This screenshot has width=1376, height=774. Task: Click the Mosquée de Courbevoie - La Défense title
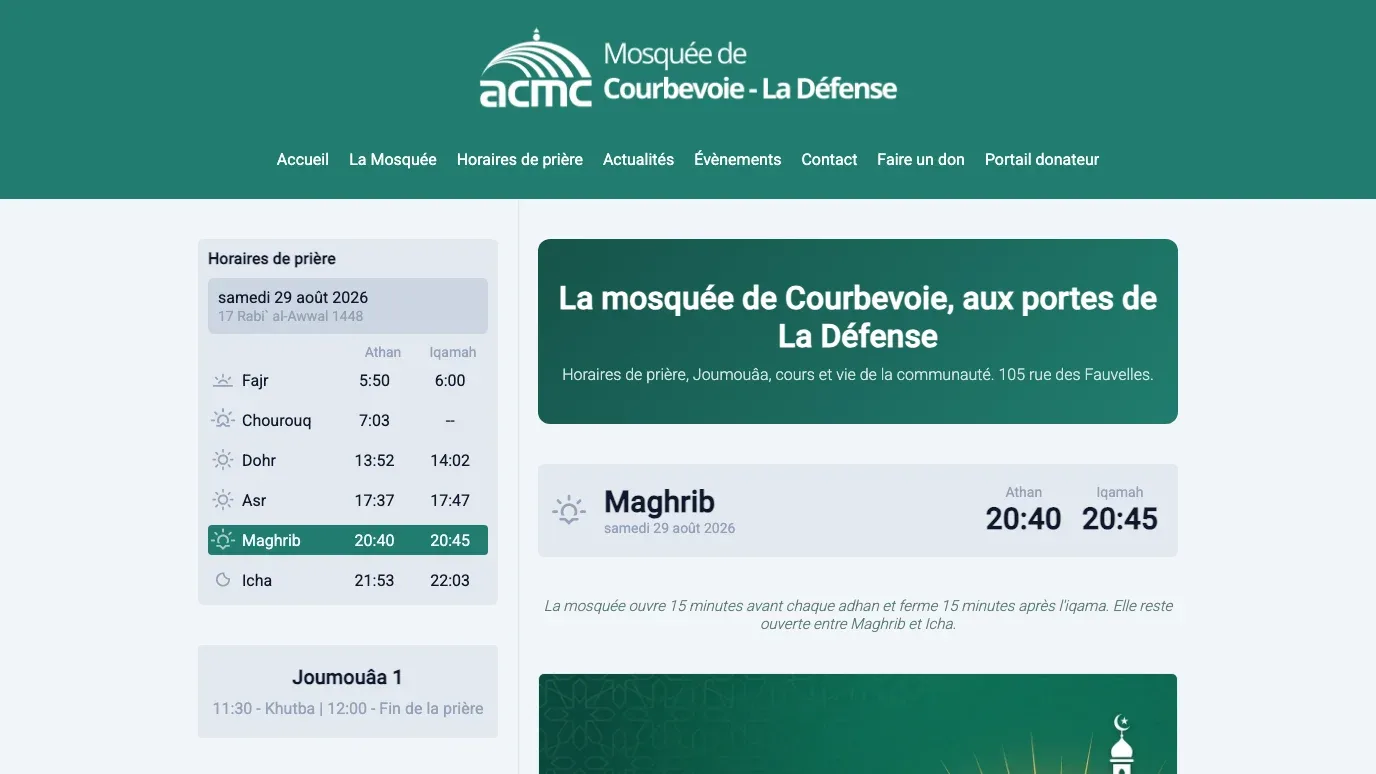point(750,71)
